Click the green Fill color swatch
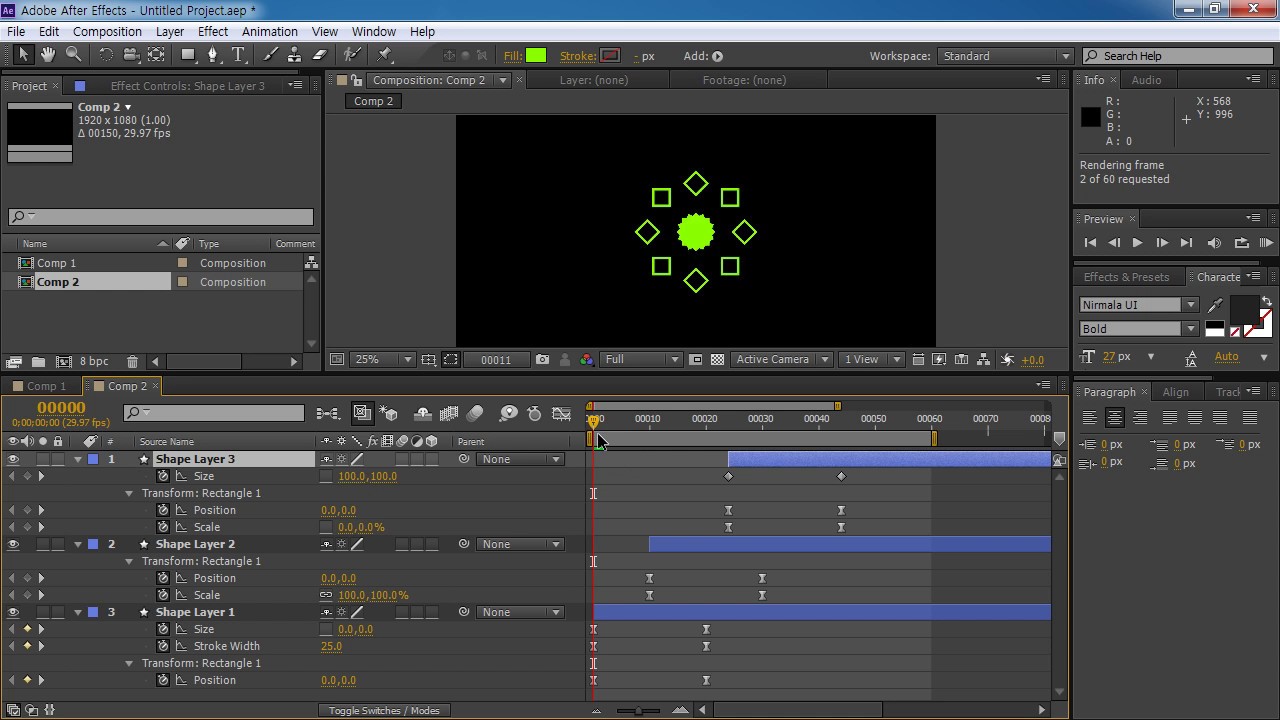Image resolution: width=1280 pixels, height=720 pixels. (x=536, y=56)
